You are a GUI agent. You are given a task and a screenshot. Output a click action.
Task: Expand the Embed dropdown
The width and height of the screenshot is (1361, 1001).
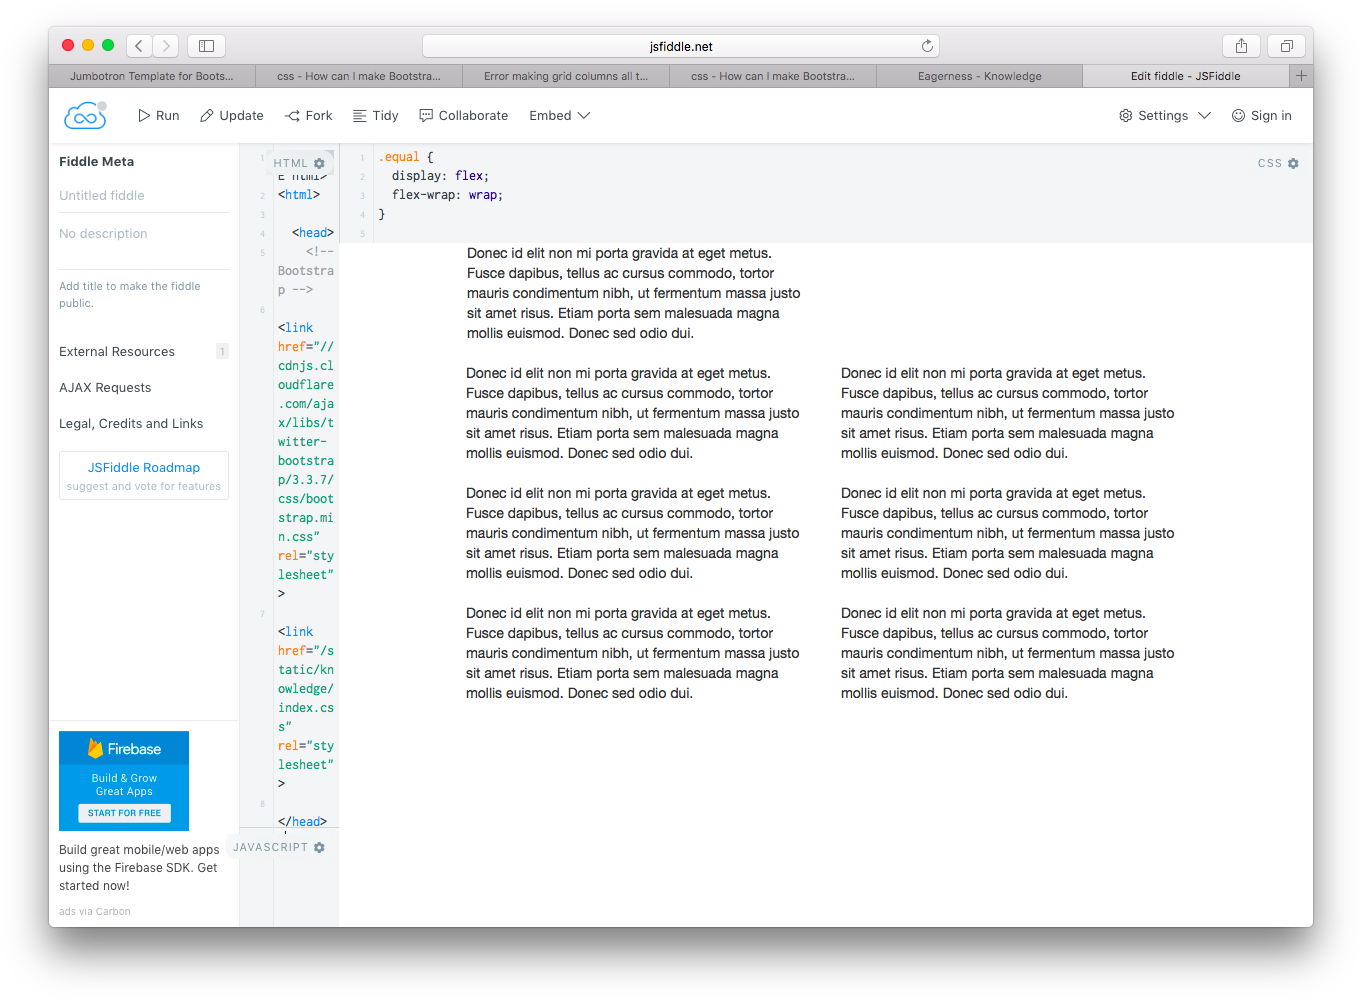pos(560,116)
